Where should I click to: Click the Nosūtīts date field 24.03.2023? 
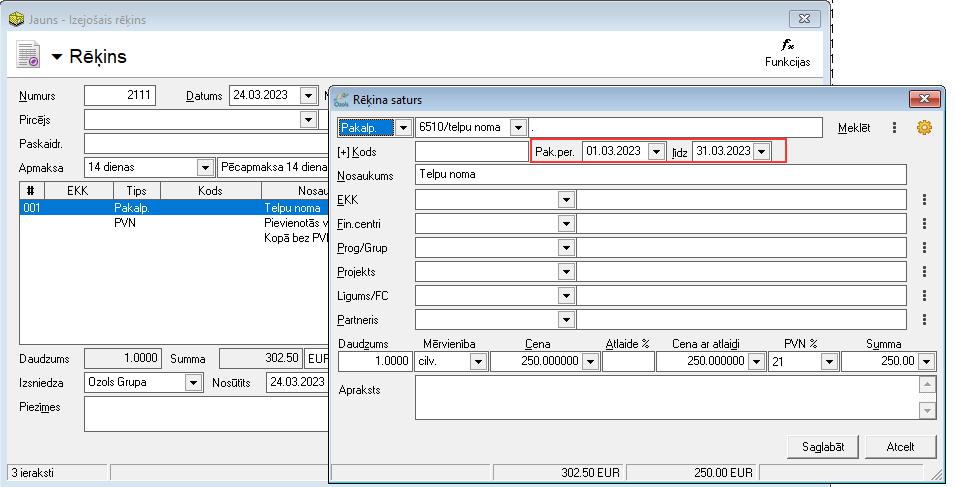(298, 382)
